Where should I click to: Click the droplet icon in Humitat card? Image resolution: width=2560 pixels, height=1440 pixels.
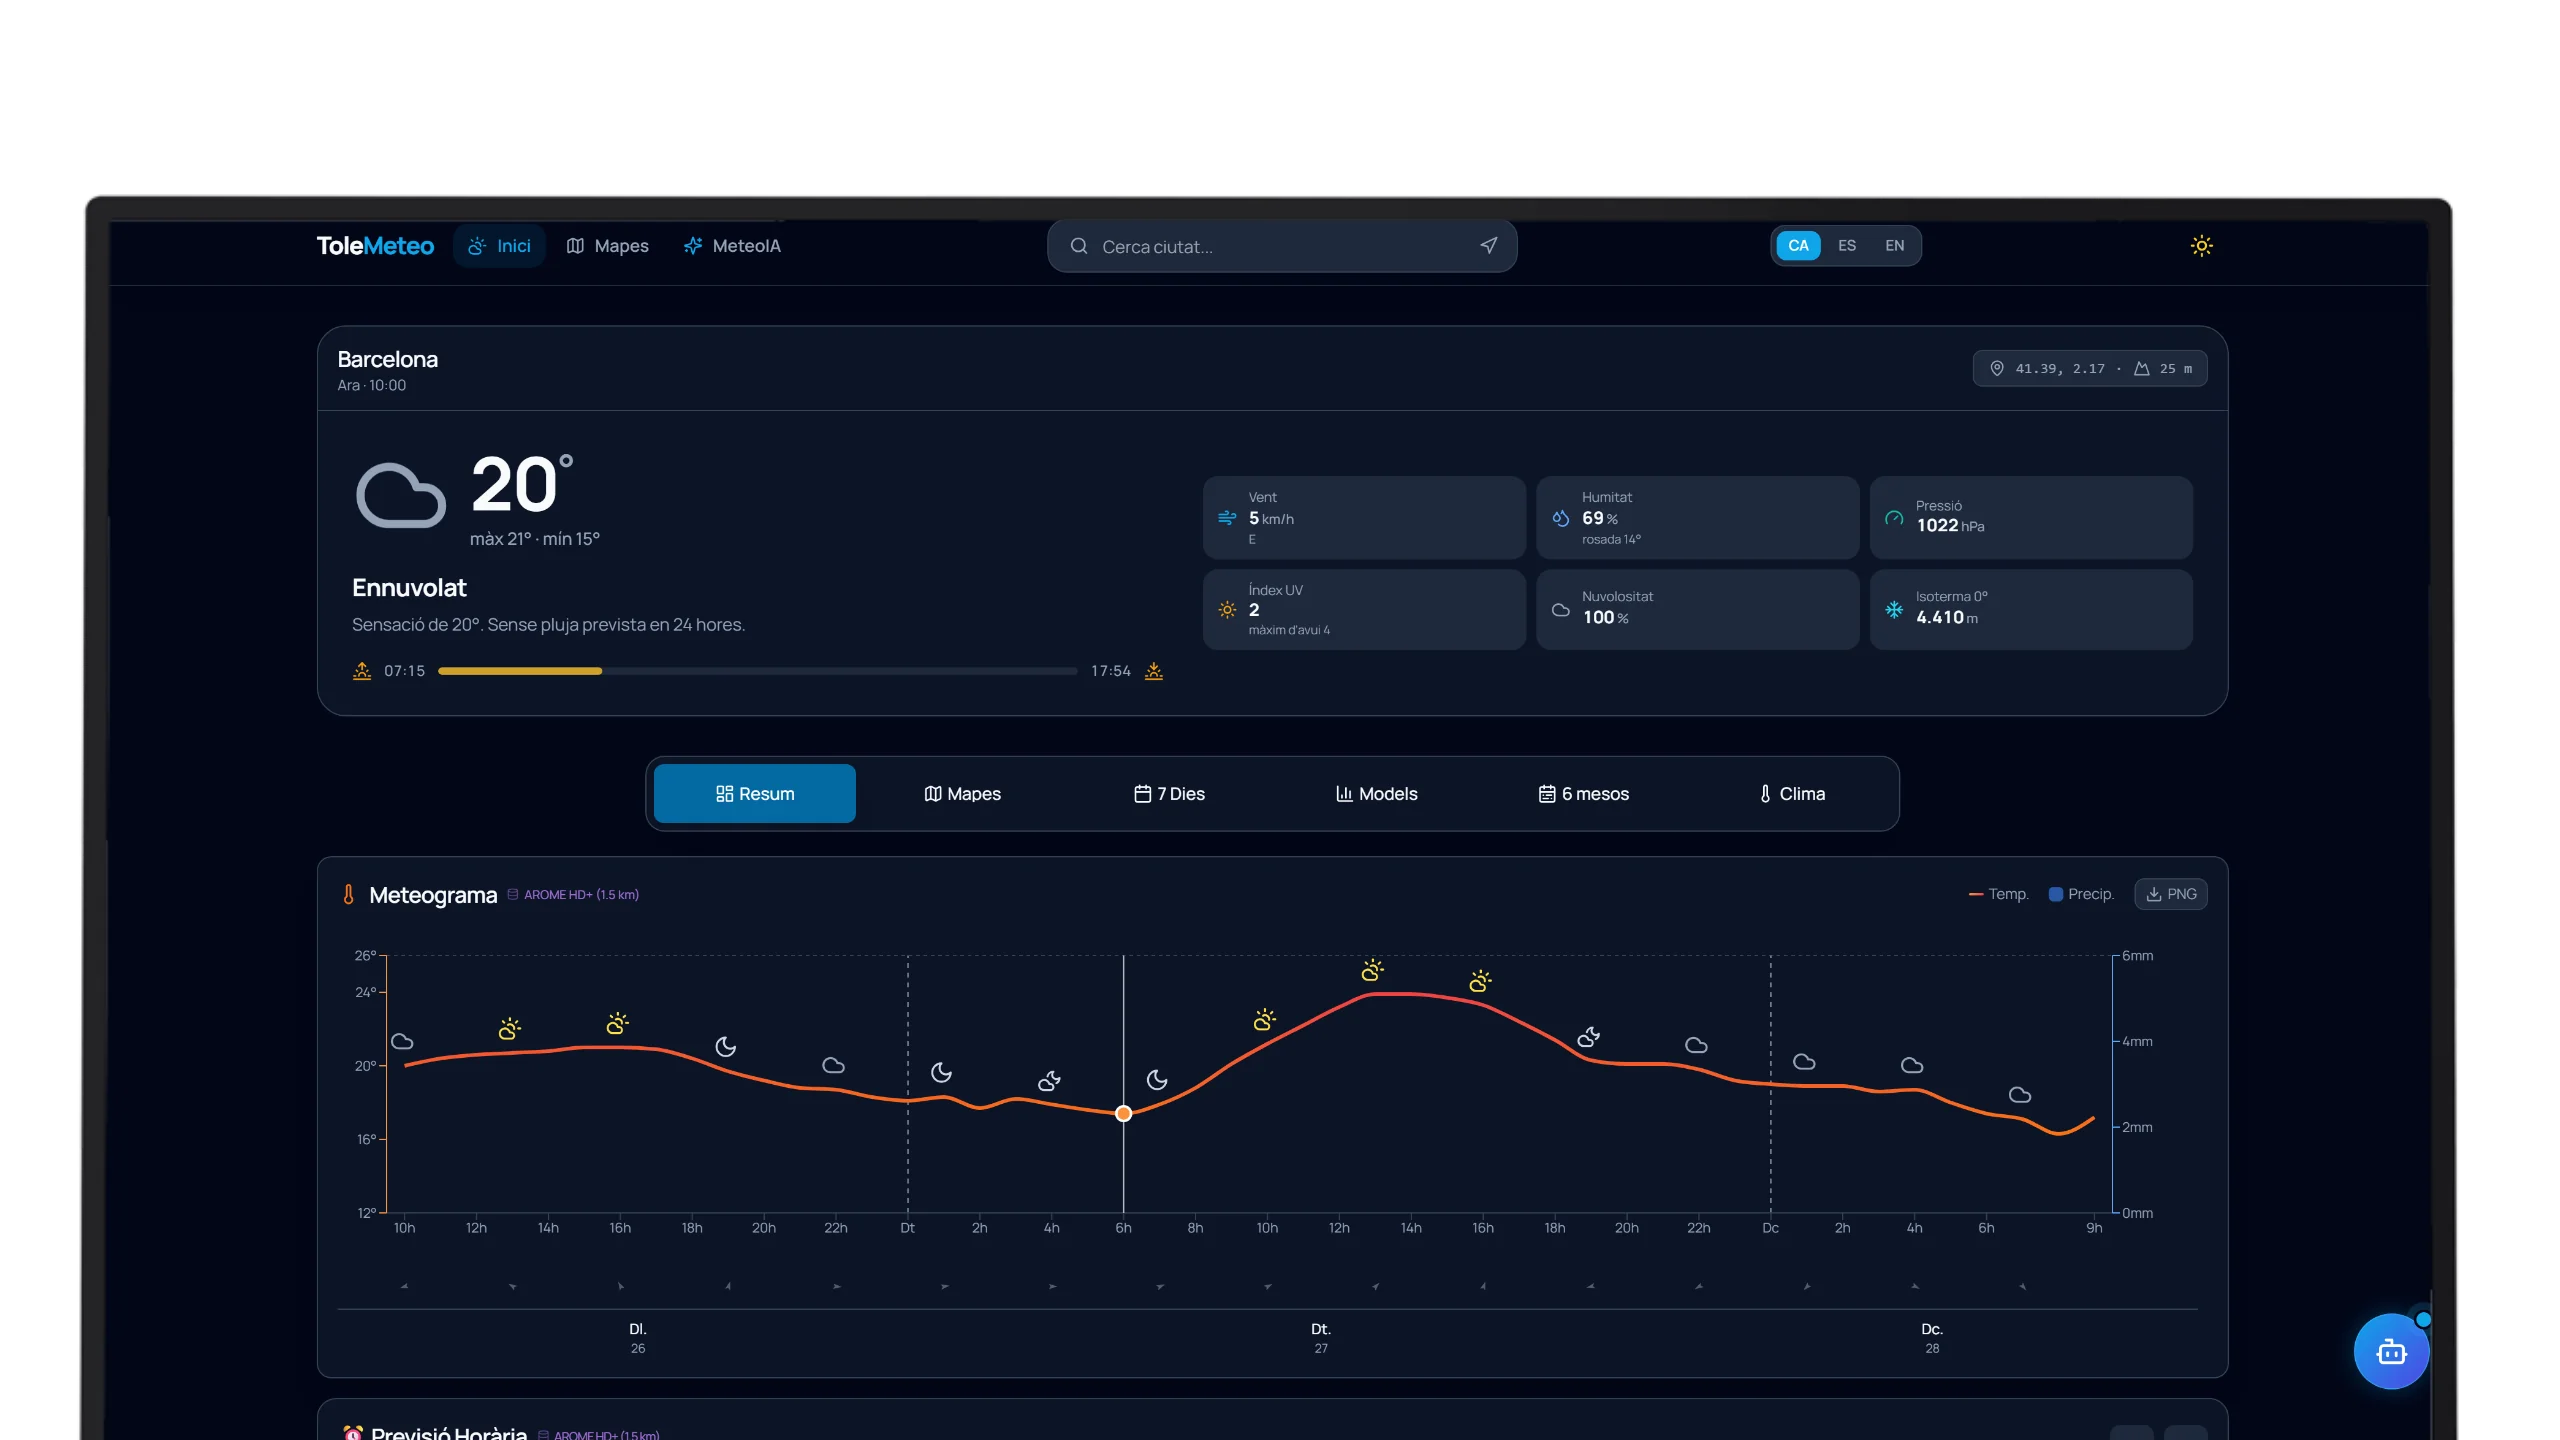tap(1560, 518)
